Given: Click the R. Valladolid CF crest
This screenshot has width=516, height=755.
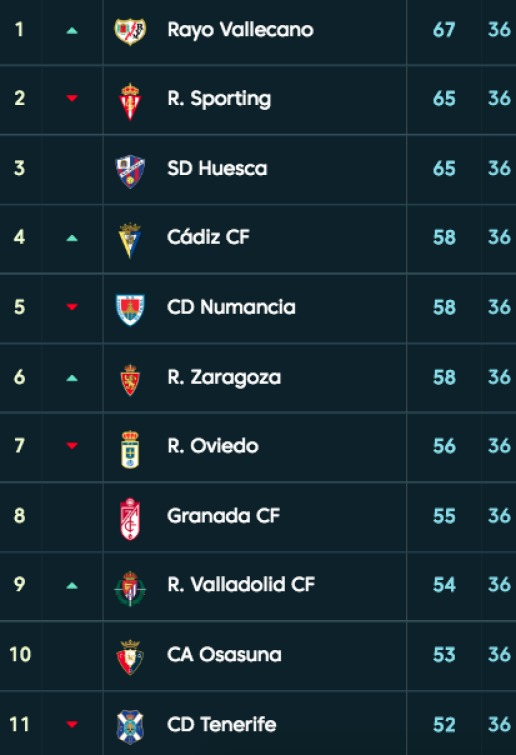Looking at the screenshot, I should (130, 588).
